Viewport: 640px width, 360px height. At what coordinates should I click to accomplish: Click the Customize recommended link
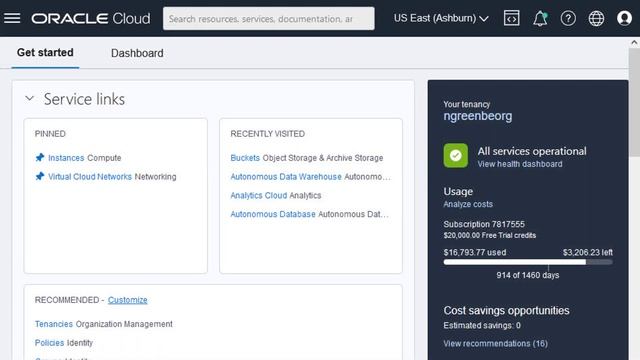tap(127, 300)
